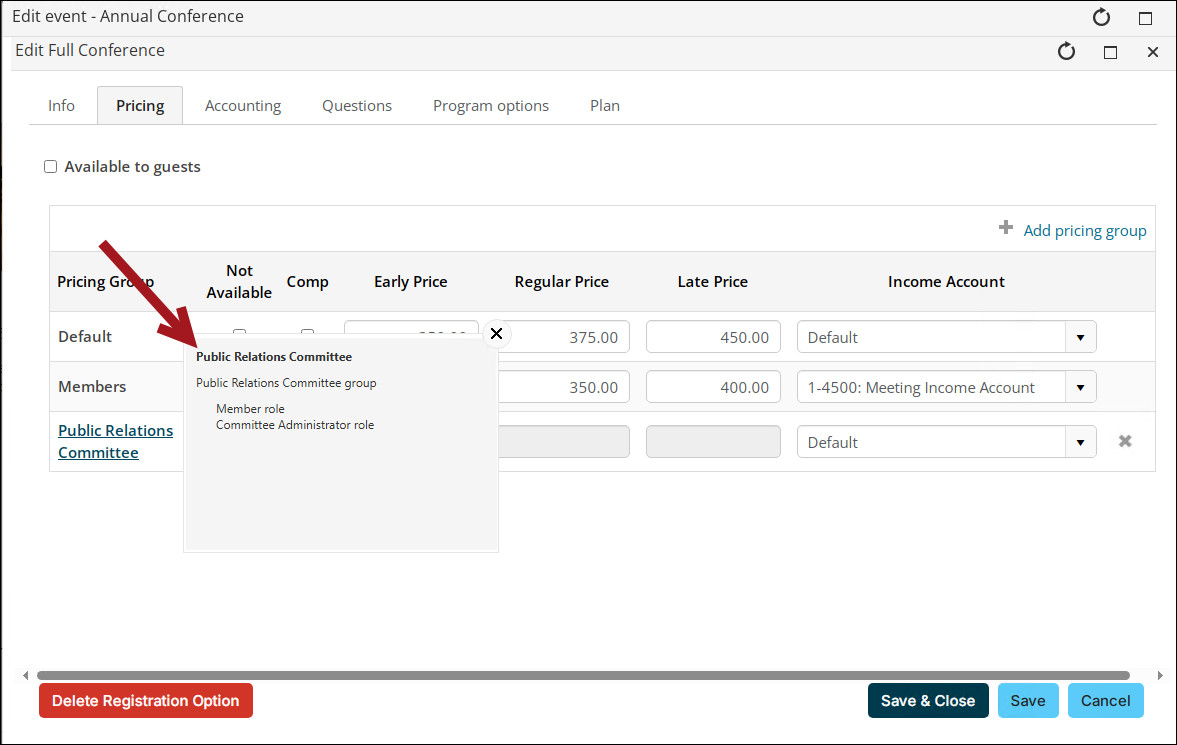
Task: Open the Info tab
Action: click(x=62, y=106)
